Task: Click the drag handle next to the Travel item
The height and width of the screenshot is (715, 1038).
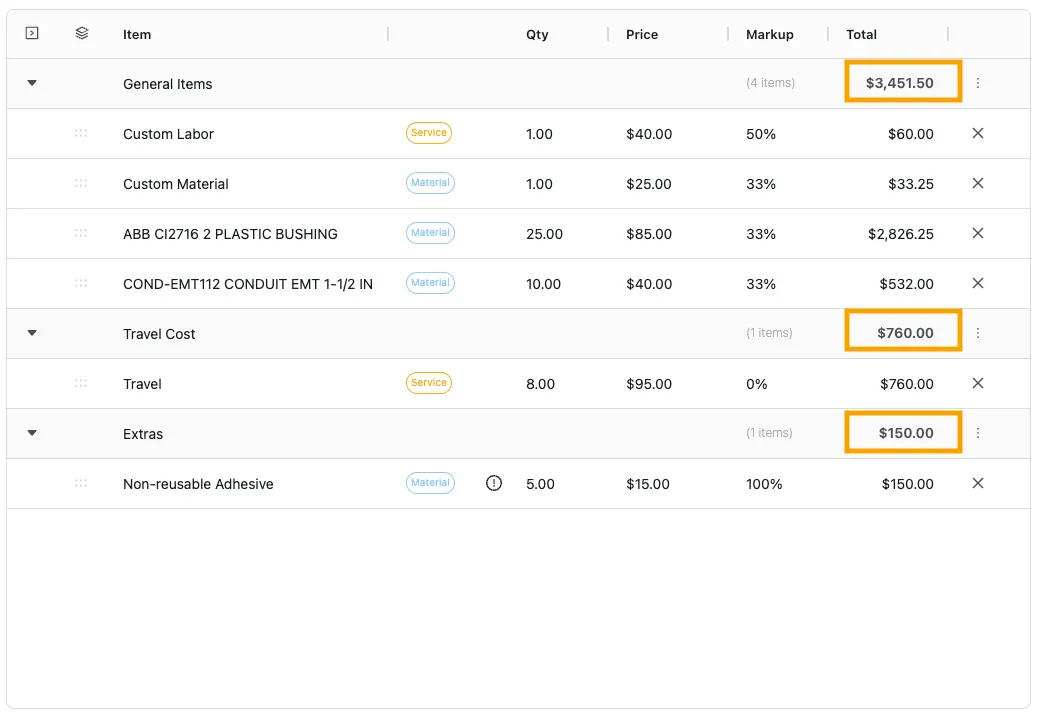Action: 81,383
